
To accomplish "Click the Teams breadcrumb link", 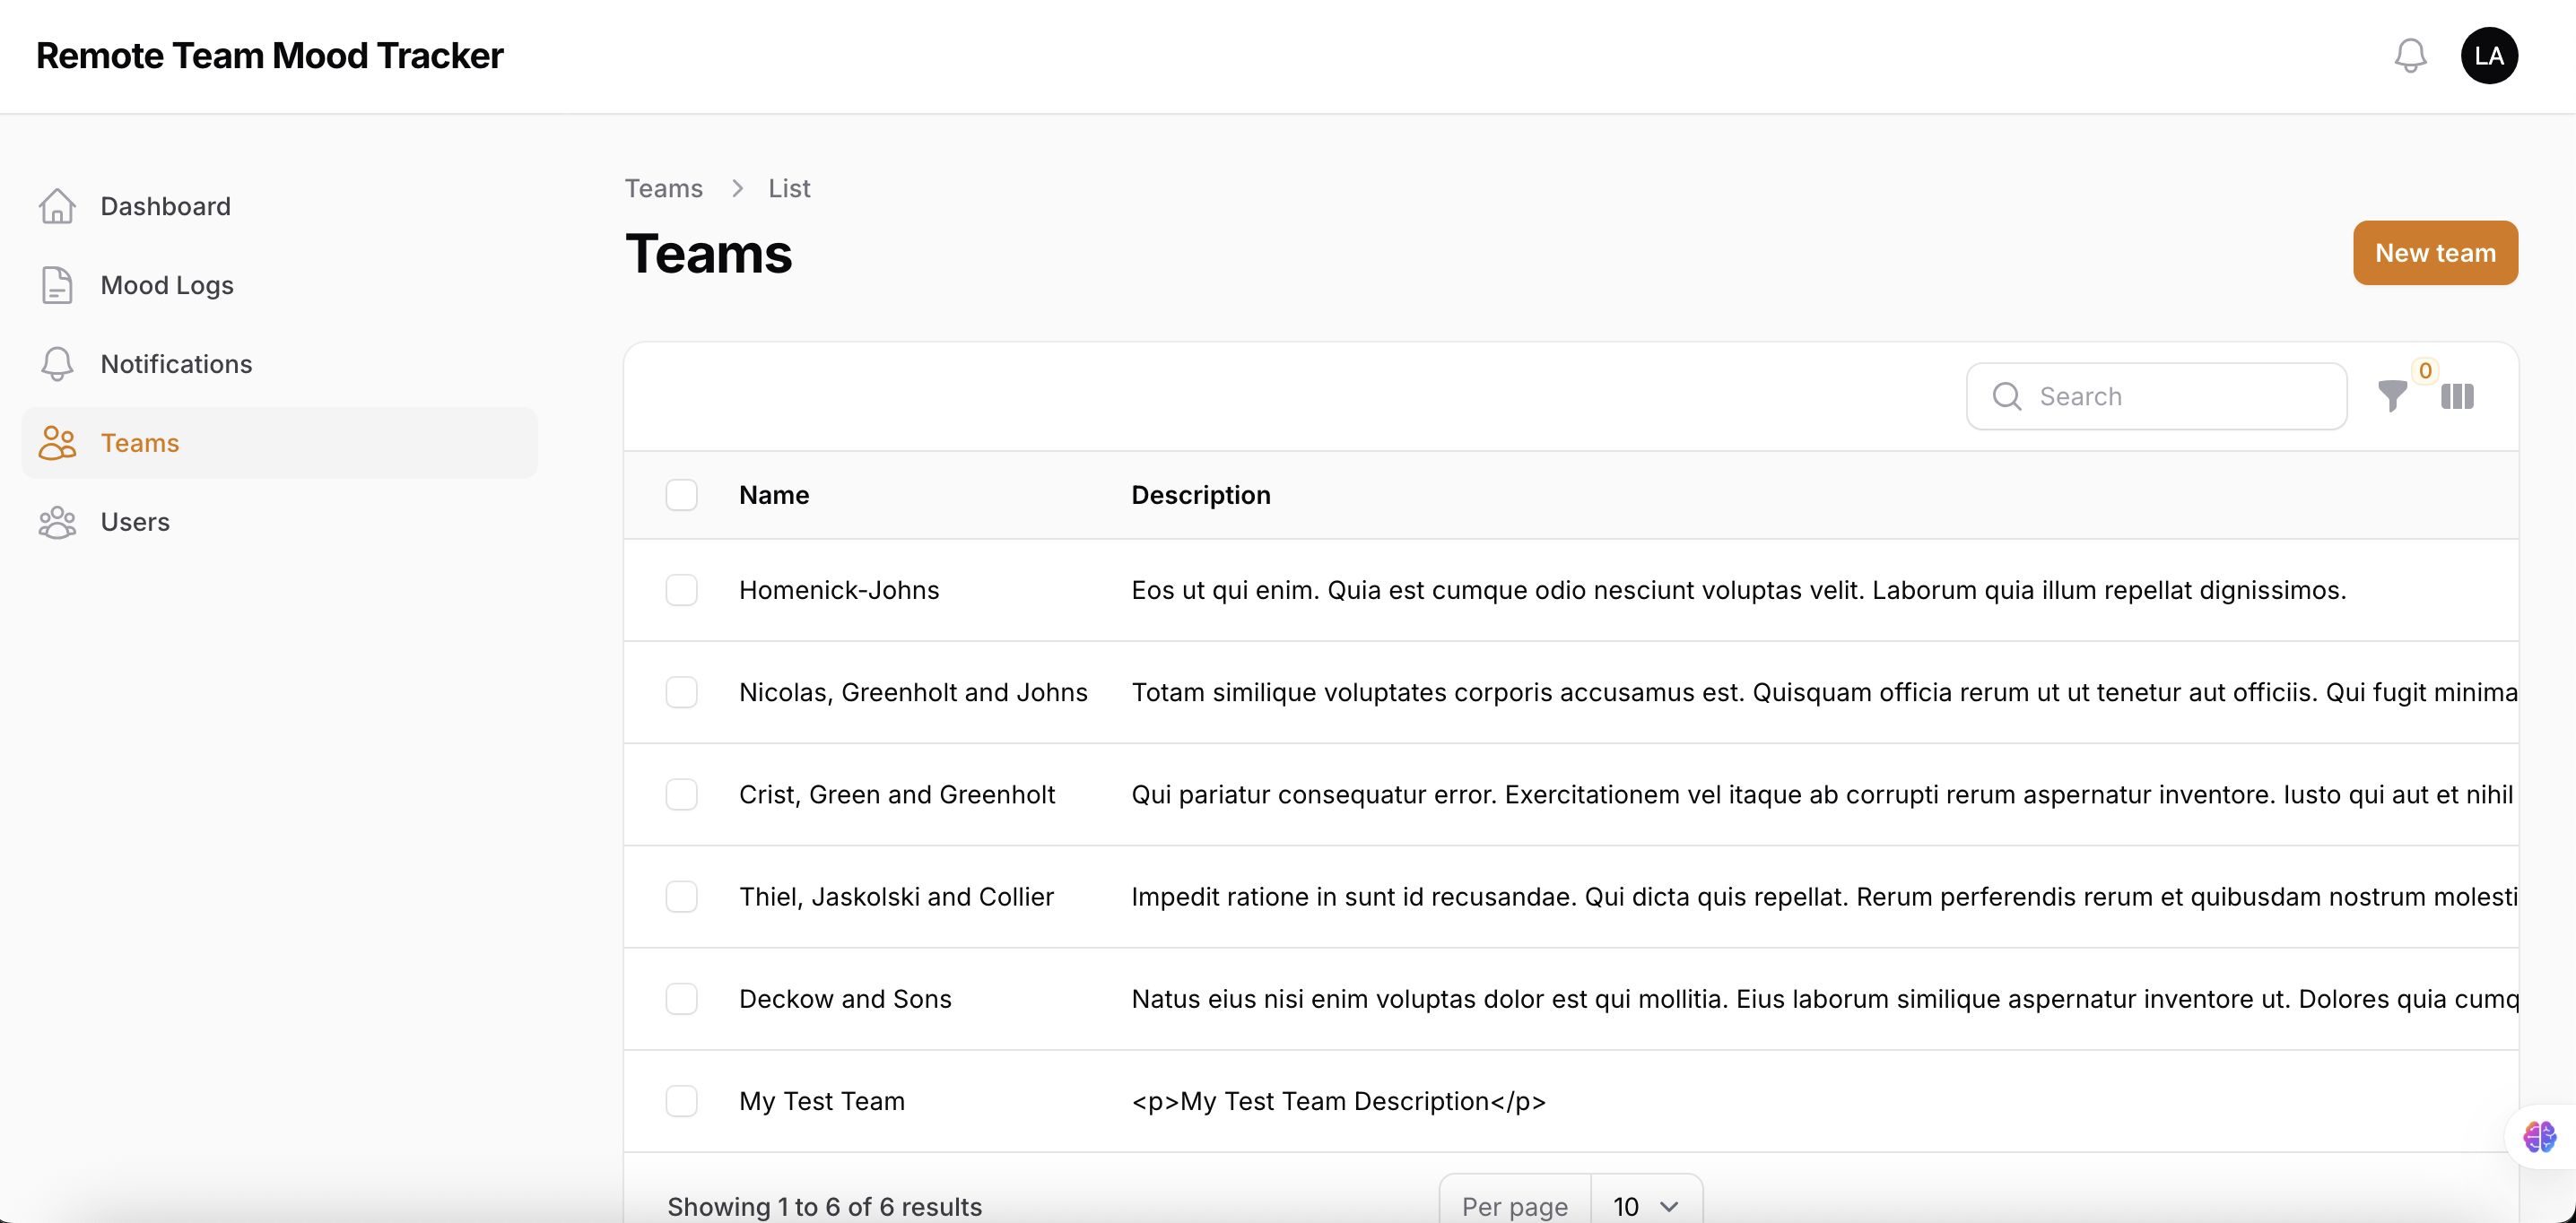I will 663,188.
